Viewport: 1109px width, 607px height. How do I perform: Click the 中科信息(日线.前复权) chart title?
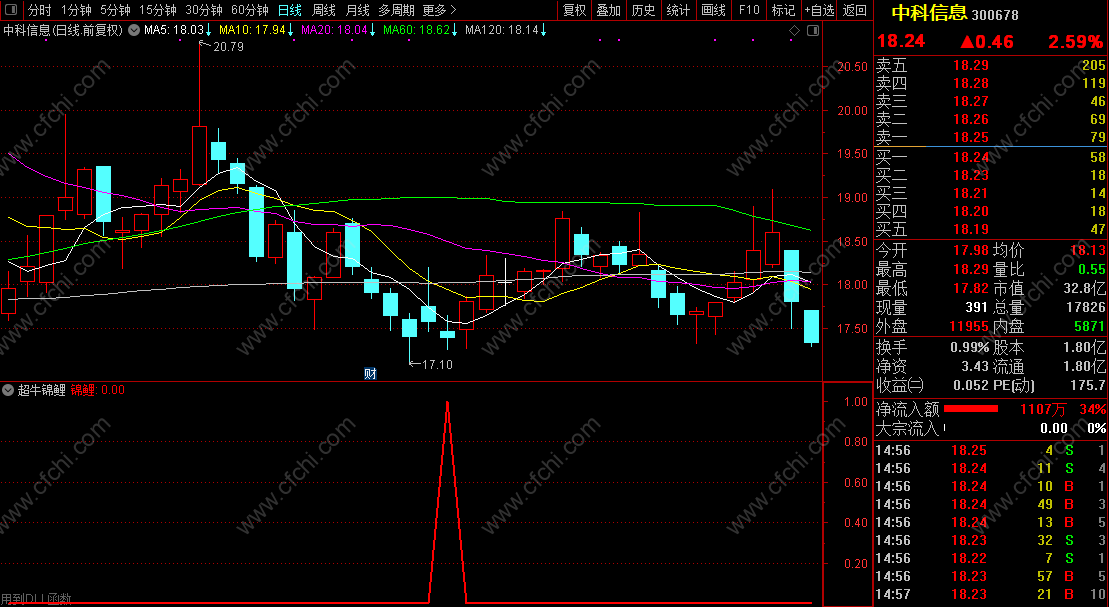click(x=63, y=30)
